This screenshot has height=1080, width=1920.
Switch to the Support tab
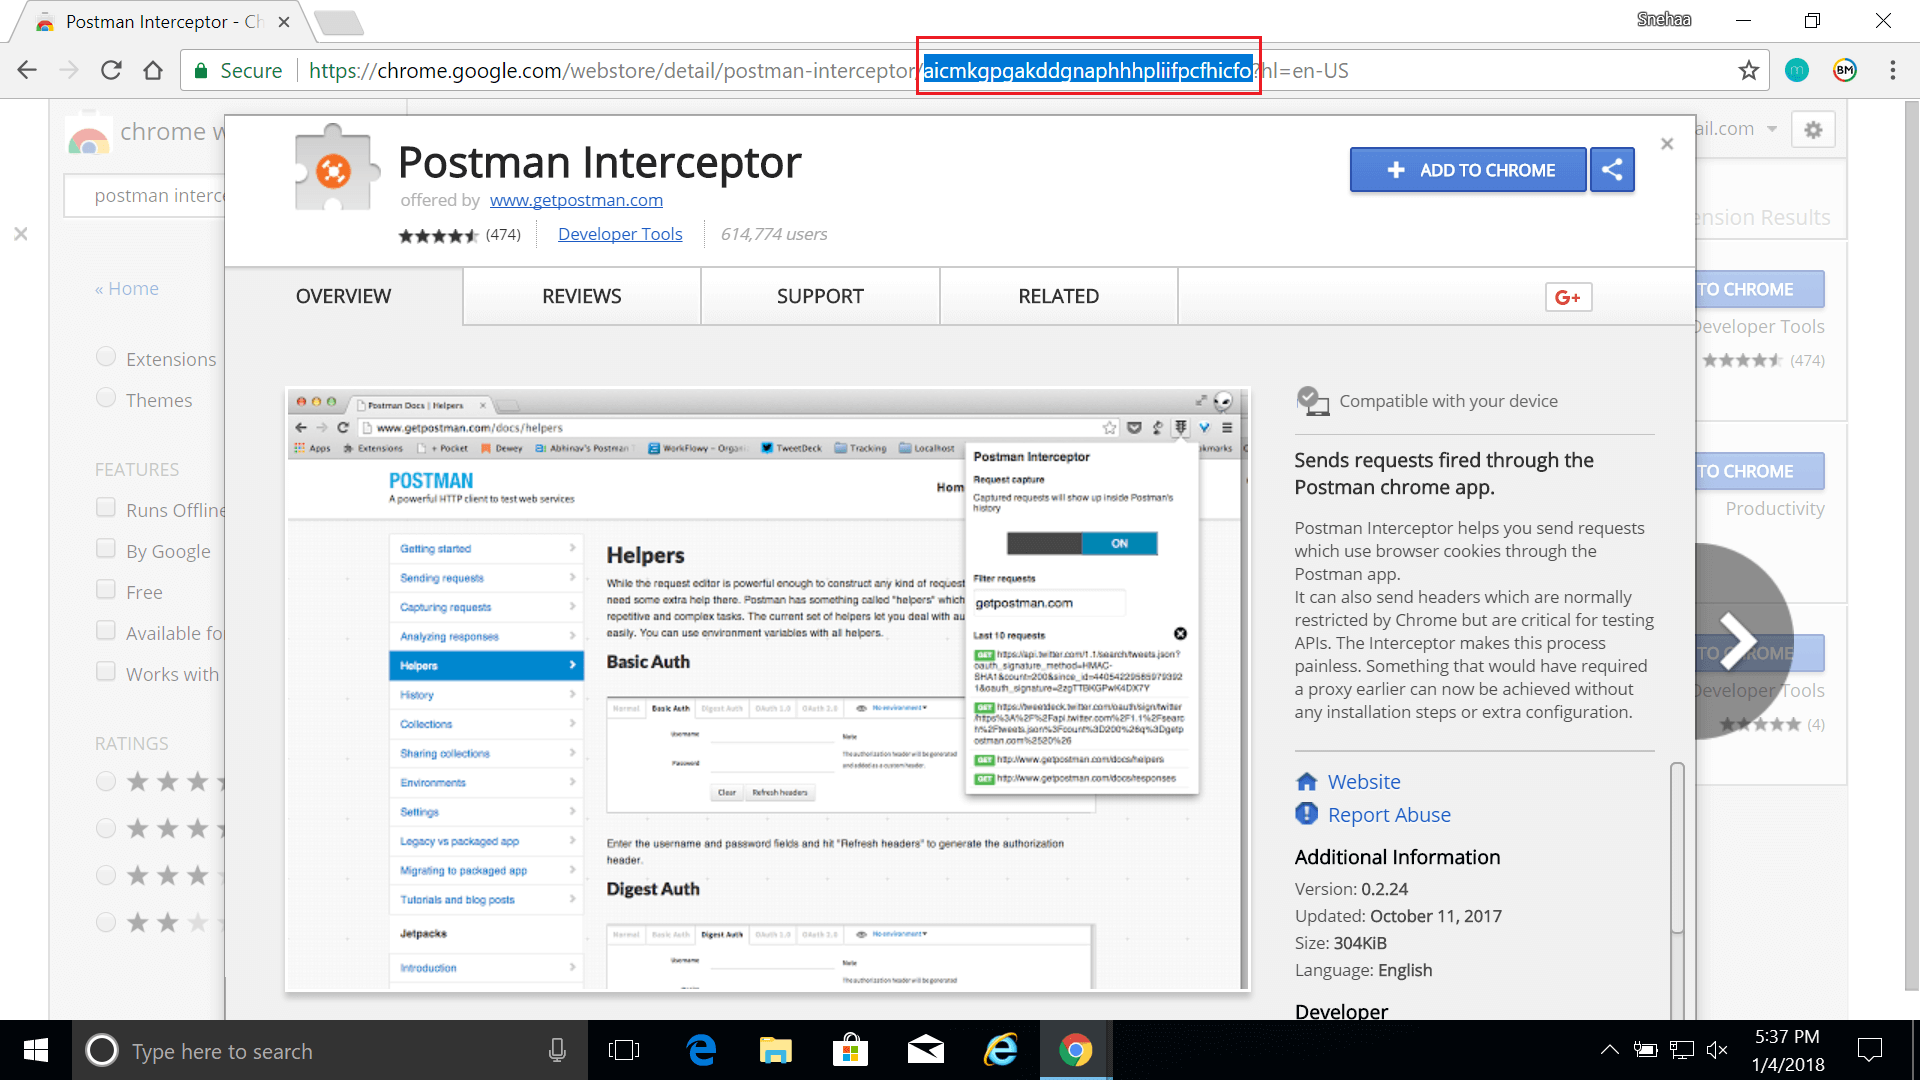point(820,296)
